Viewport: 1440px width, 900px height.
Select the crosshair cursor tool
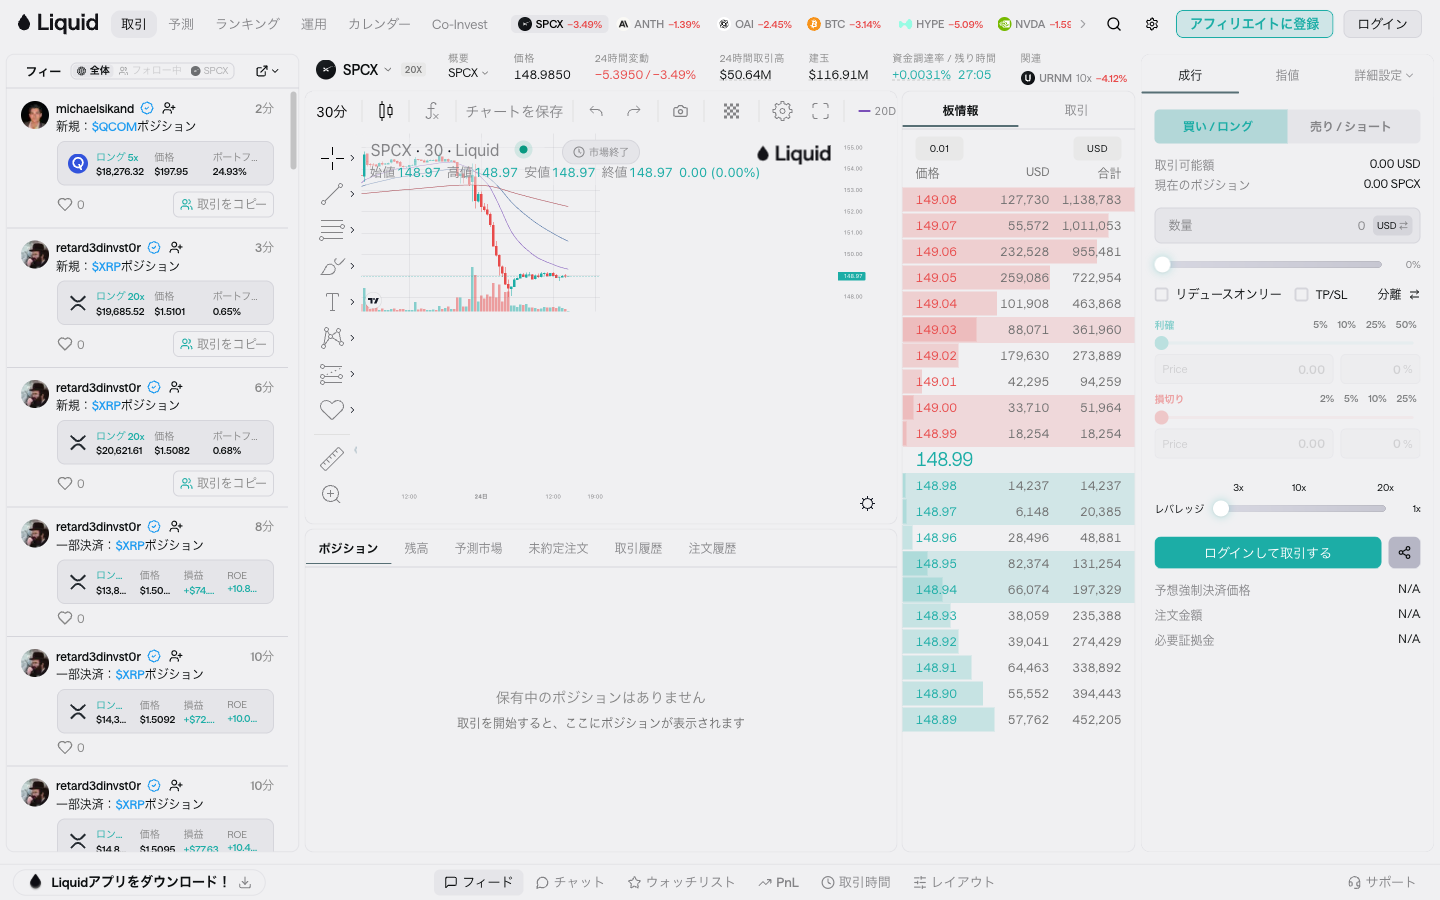[x=332, y=158]
